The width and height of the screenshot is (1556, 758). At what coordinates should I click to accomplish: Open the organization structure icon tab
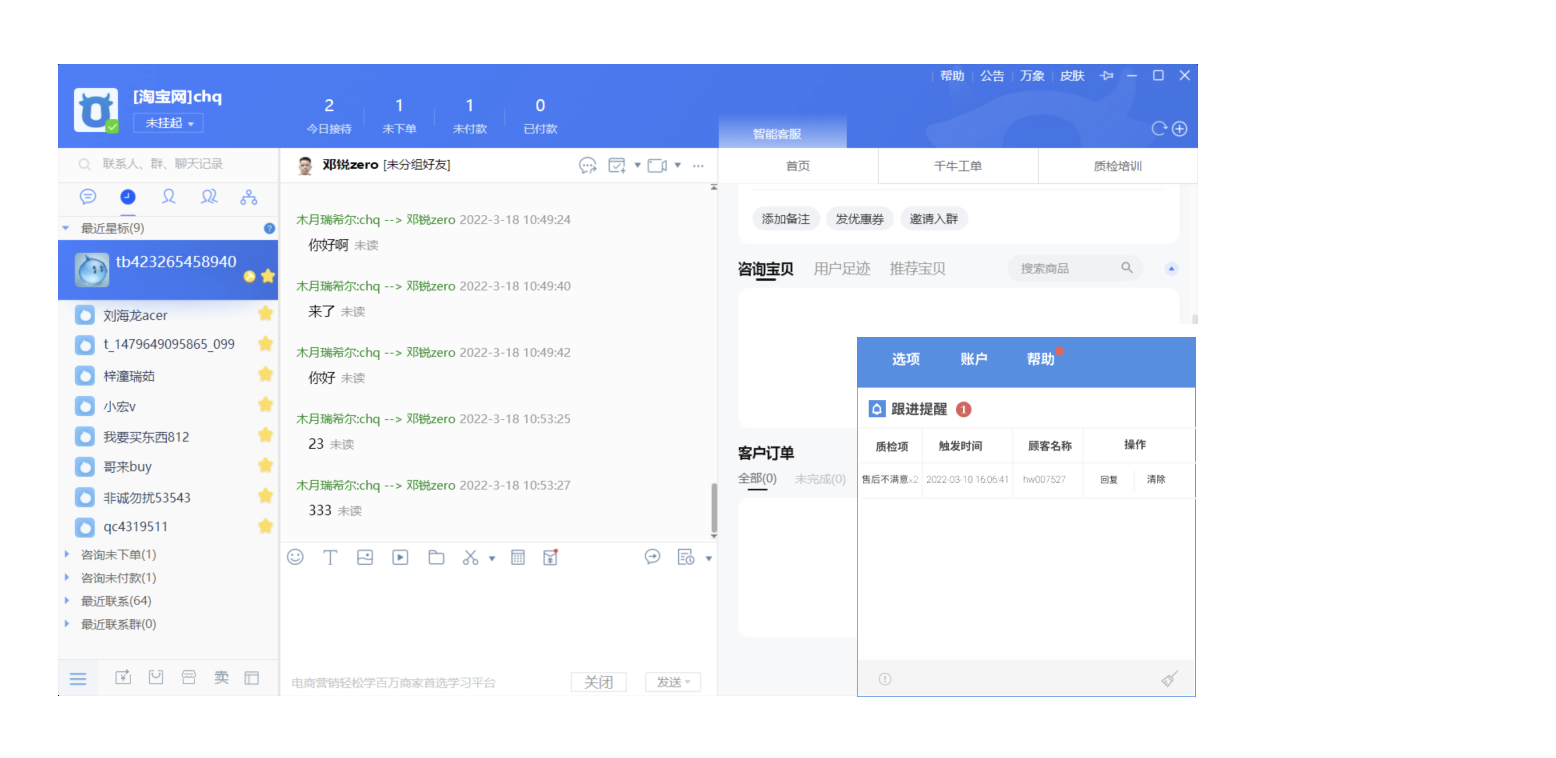tap(249, 197)
